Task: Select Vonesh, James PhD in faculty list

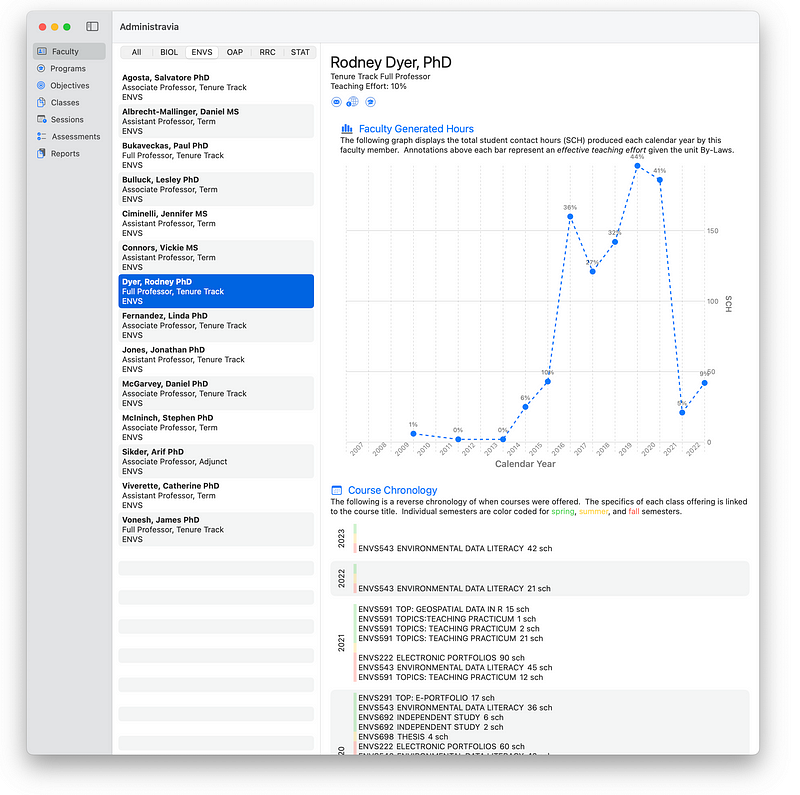Action: tap(217, 530)
